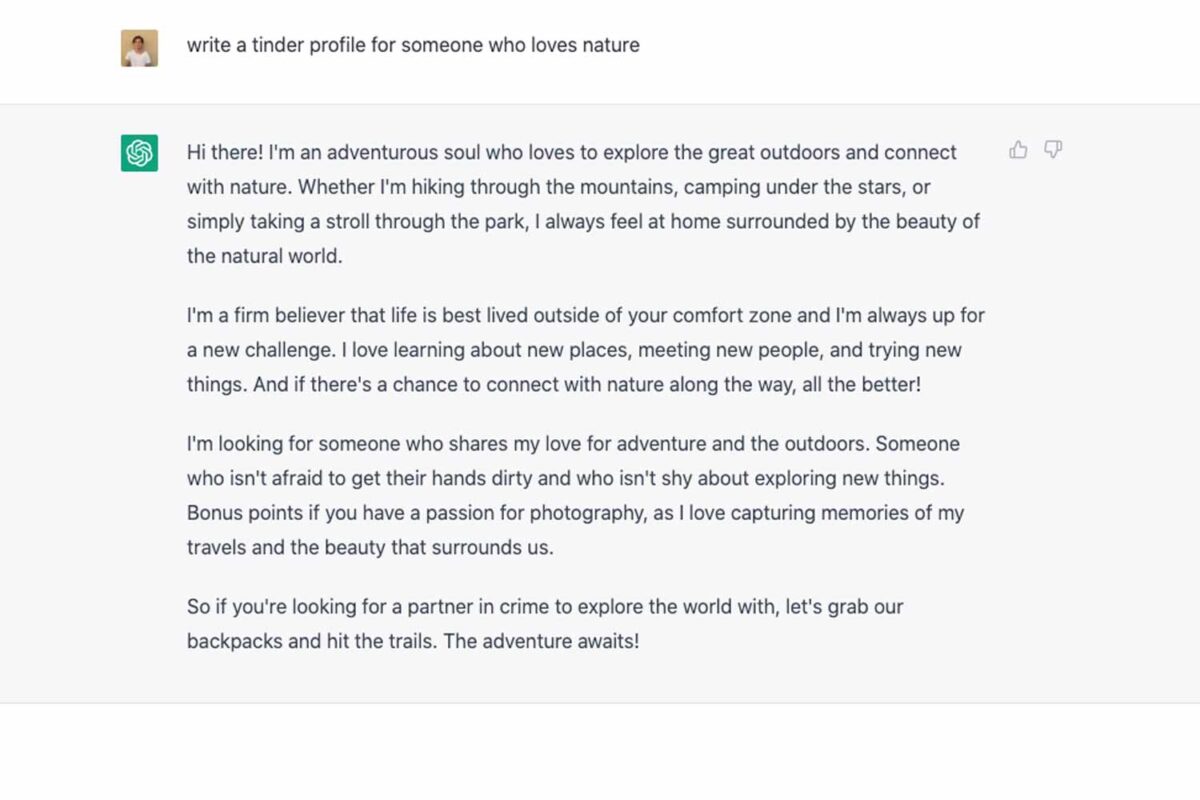
Task: Click the phrase "all the better!"
Action: coord(861,384)
